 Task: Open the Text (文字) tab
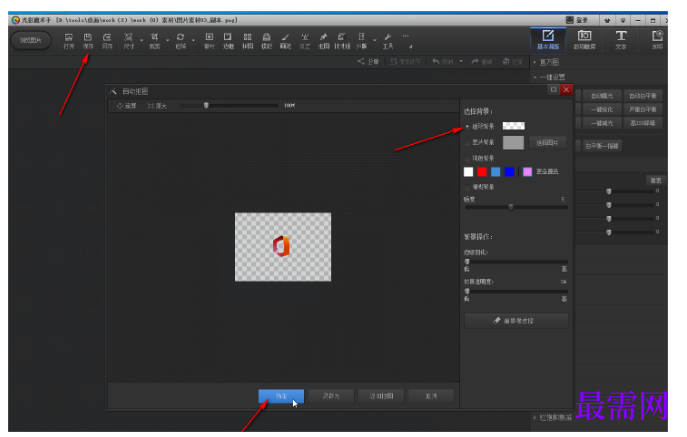click(x=621, y=39)
